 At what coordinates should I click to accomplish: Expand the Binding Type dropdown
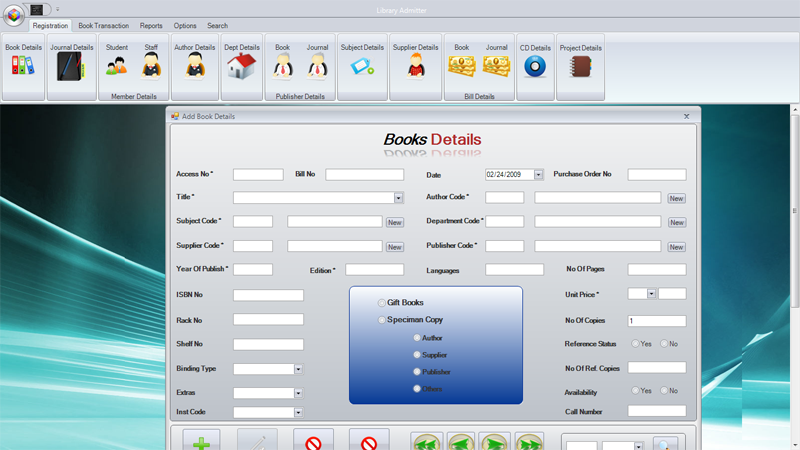click(x=298, y=369)
